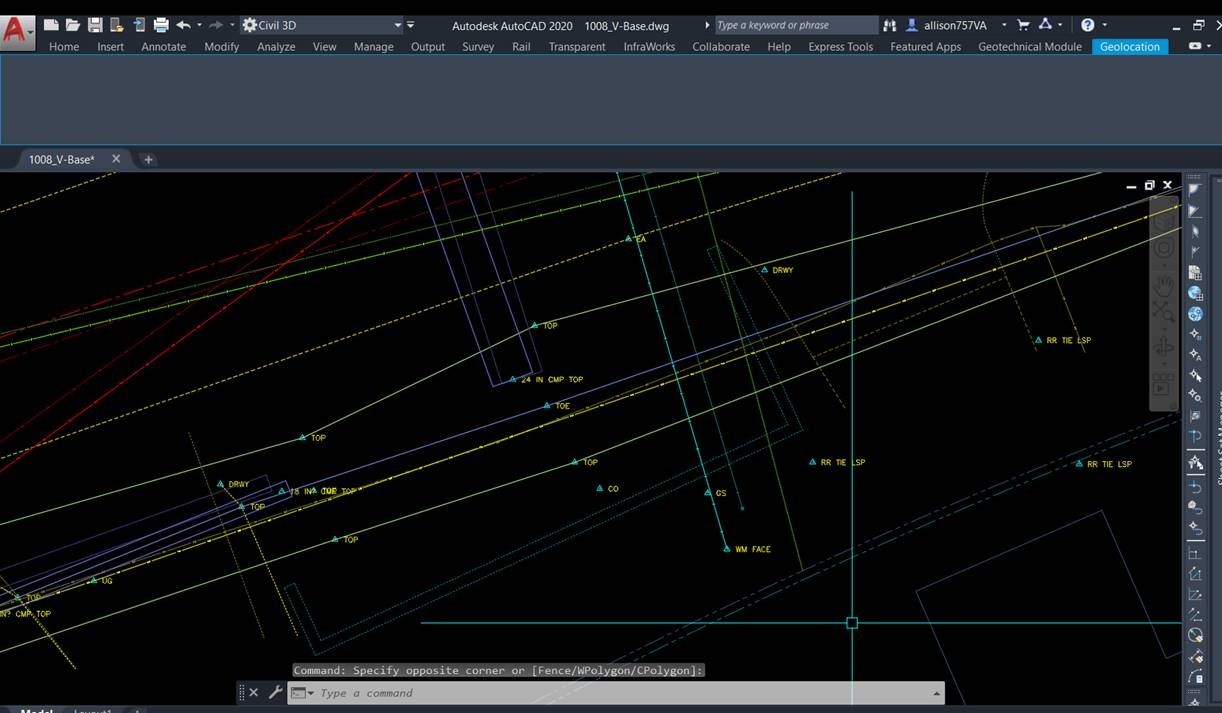Select the globe icon on the right toolbar
Image resolution: width=1222 pixels, height=713 pixels.
pyautogui.click(x=1195, y=292)
